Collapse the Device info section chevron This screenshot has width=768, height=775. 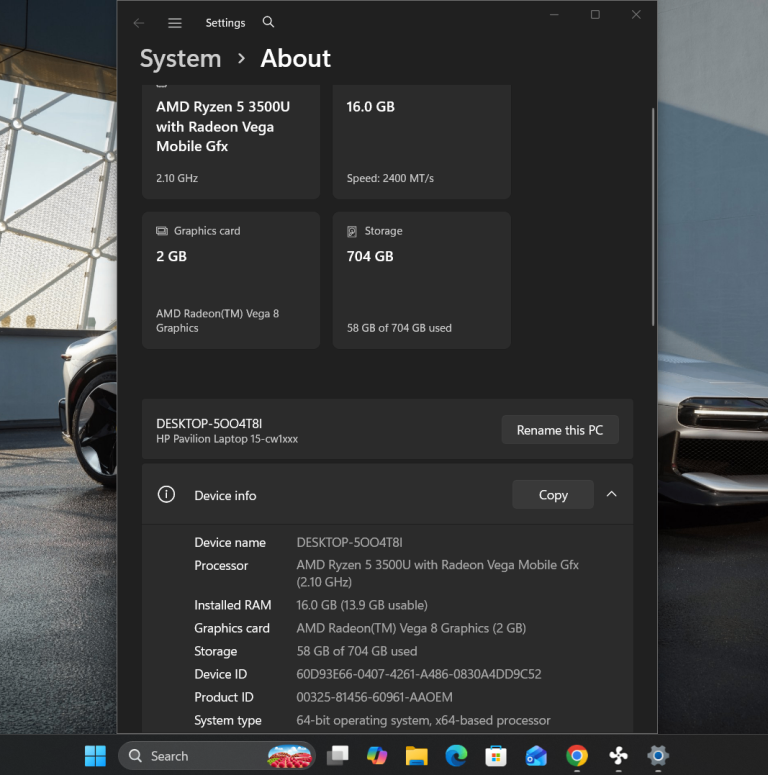coord(611,494)
